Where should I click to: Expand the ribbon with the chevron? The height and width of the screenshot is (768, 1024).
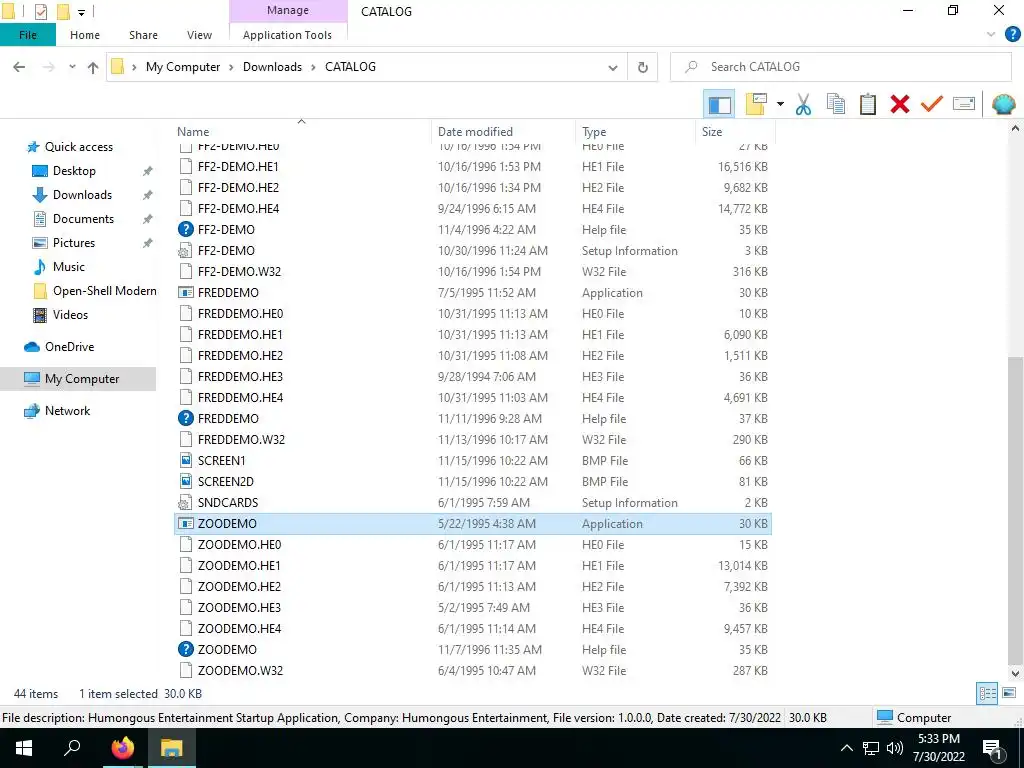[991, 35]
